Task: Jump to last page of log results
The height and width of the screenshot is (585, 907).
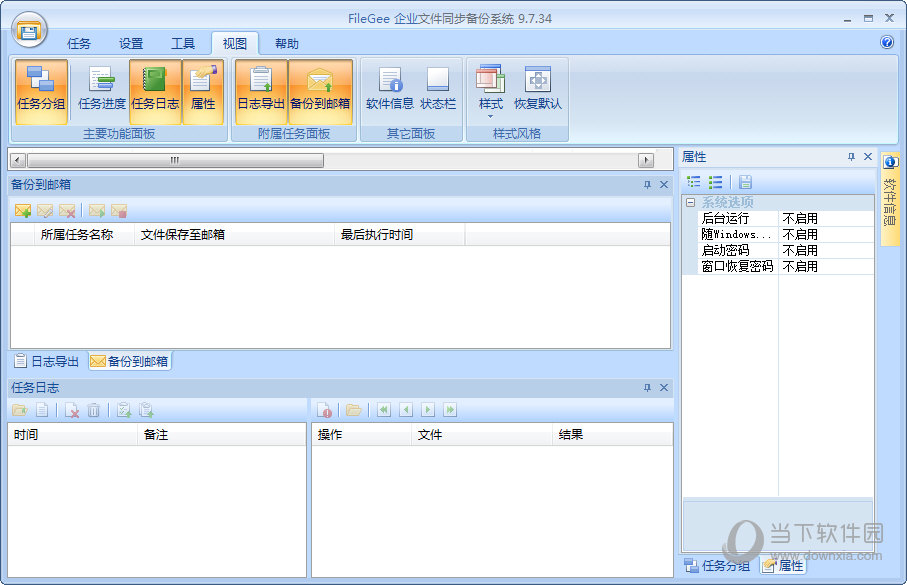Action: pyautogui.click(x=450, y=410)
